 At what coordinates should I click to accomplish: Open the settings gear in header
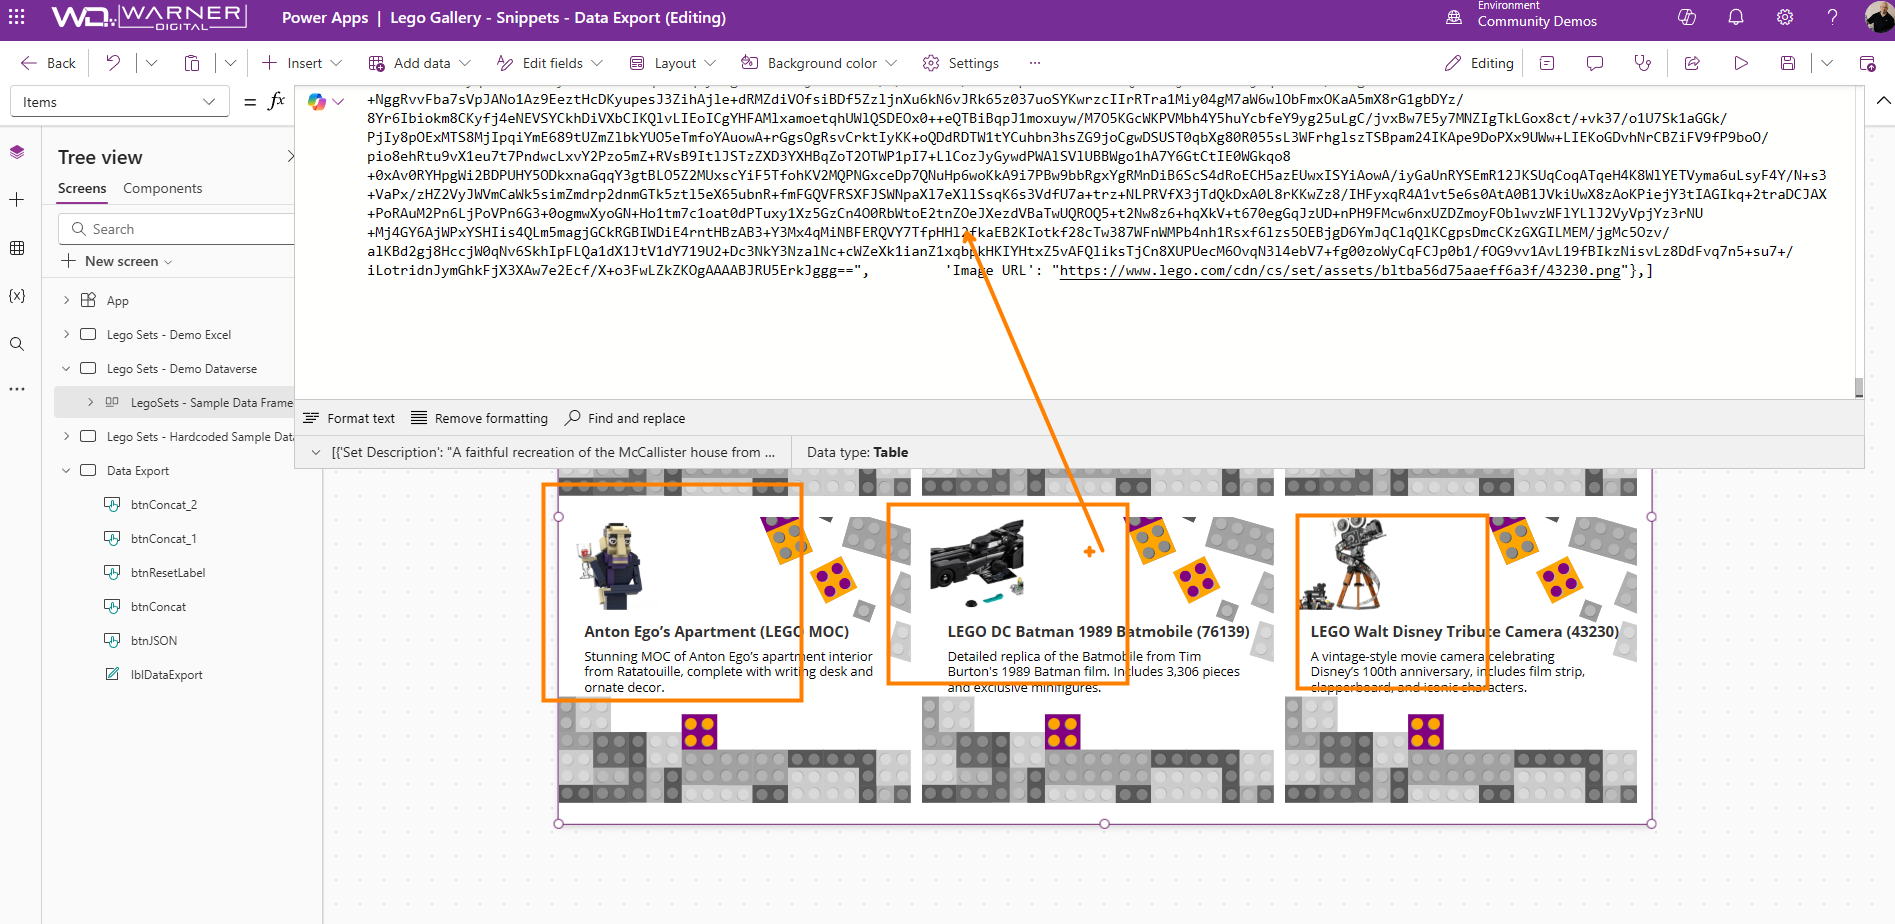[x=1785, y=17]
